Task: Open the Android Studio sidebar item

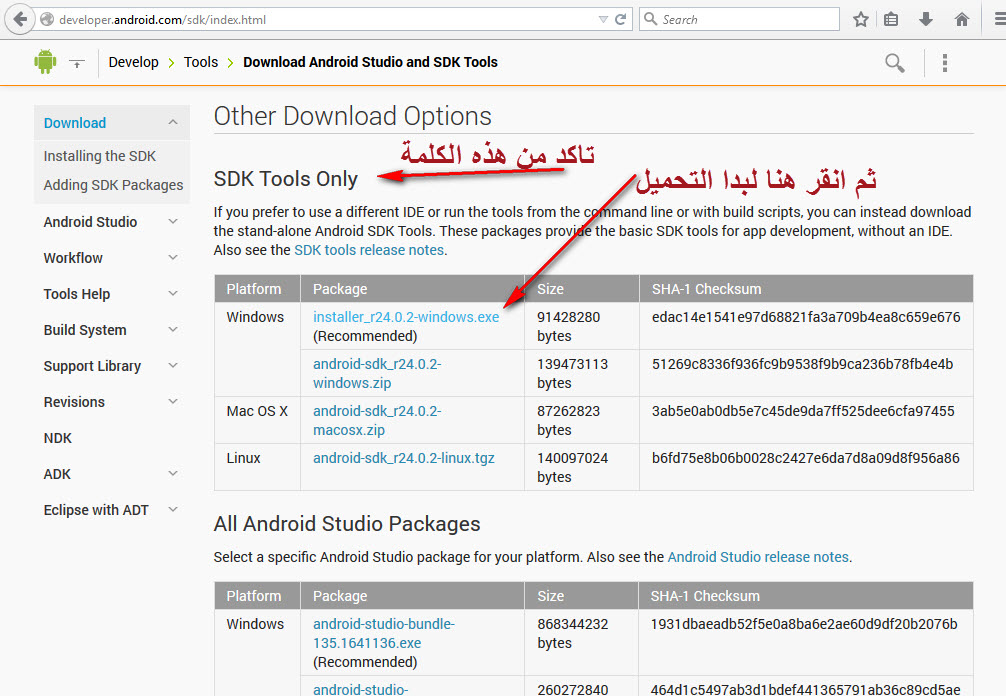Action: click(90, 222)
